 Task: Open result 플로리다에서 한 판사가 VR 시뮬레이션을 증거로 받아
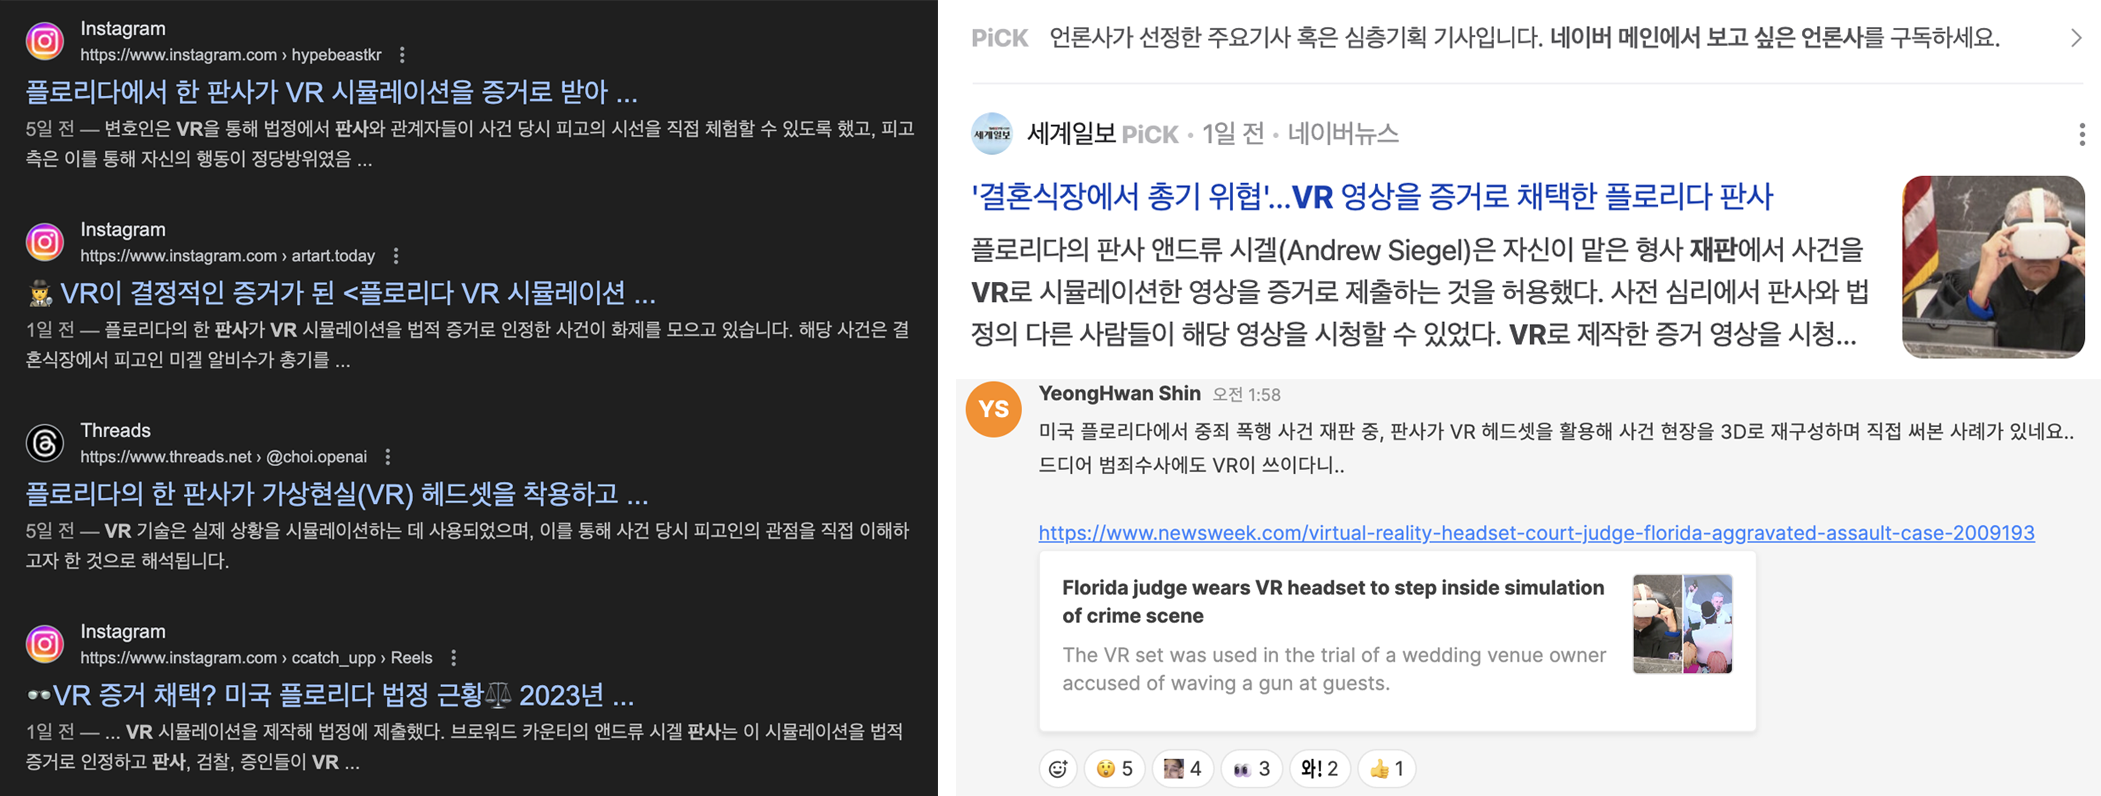point(331,92)
